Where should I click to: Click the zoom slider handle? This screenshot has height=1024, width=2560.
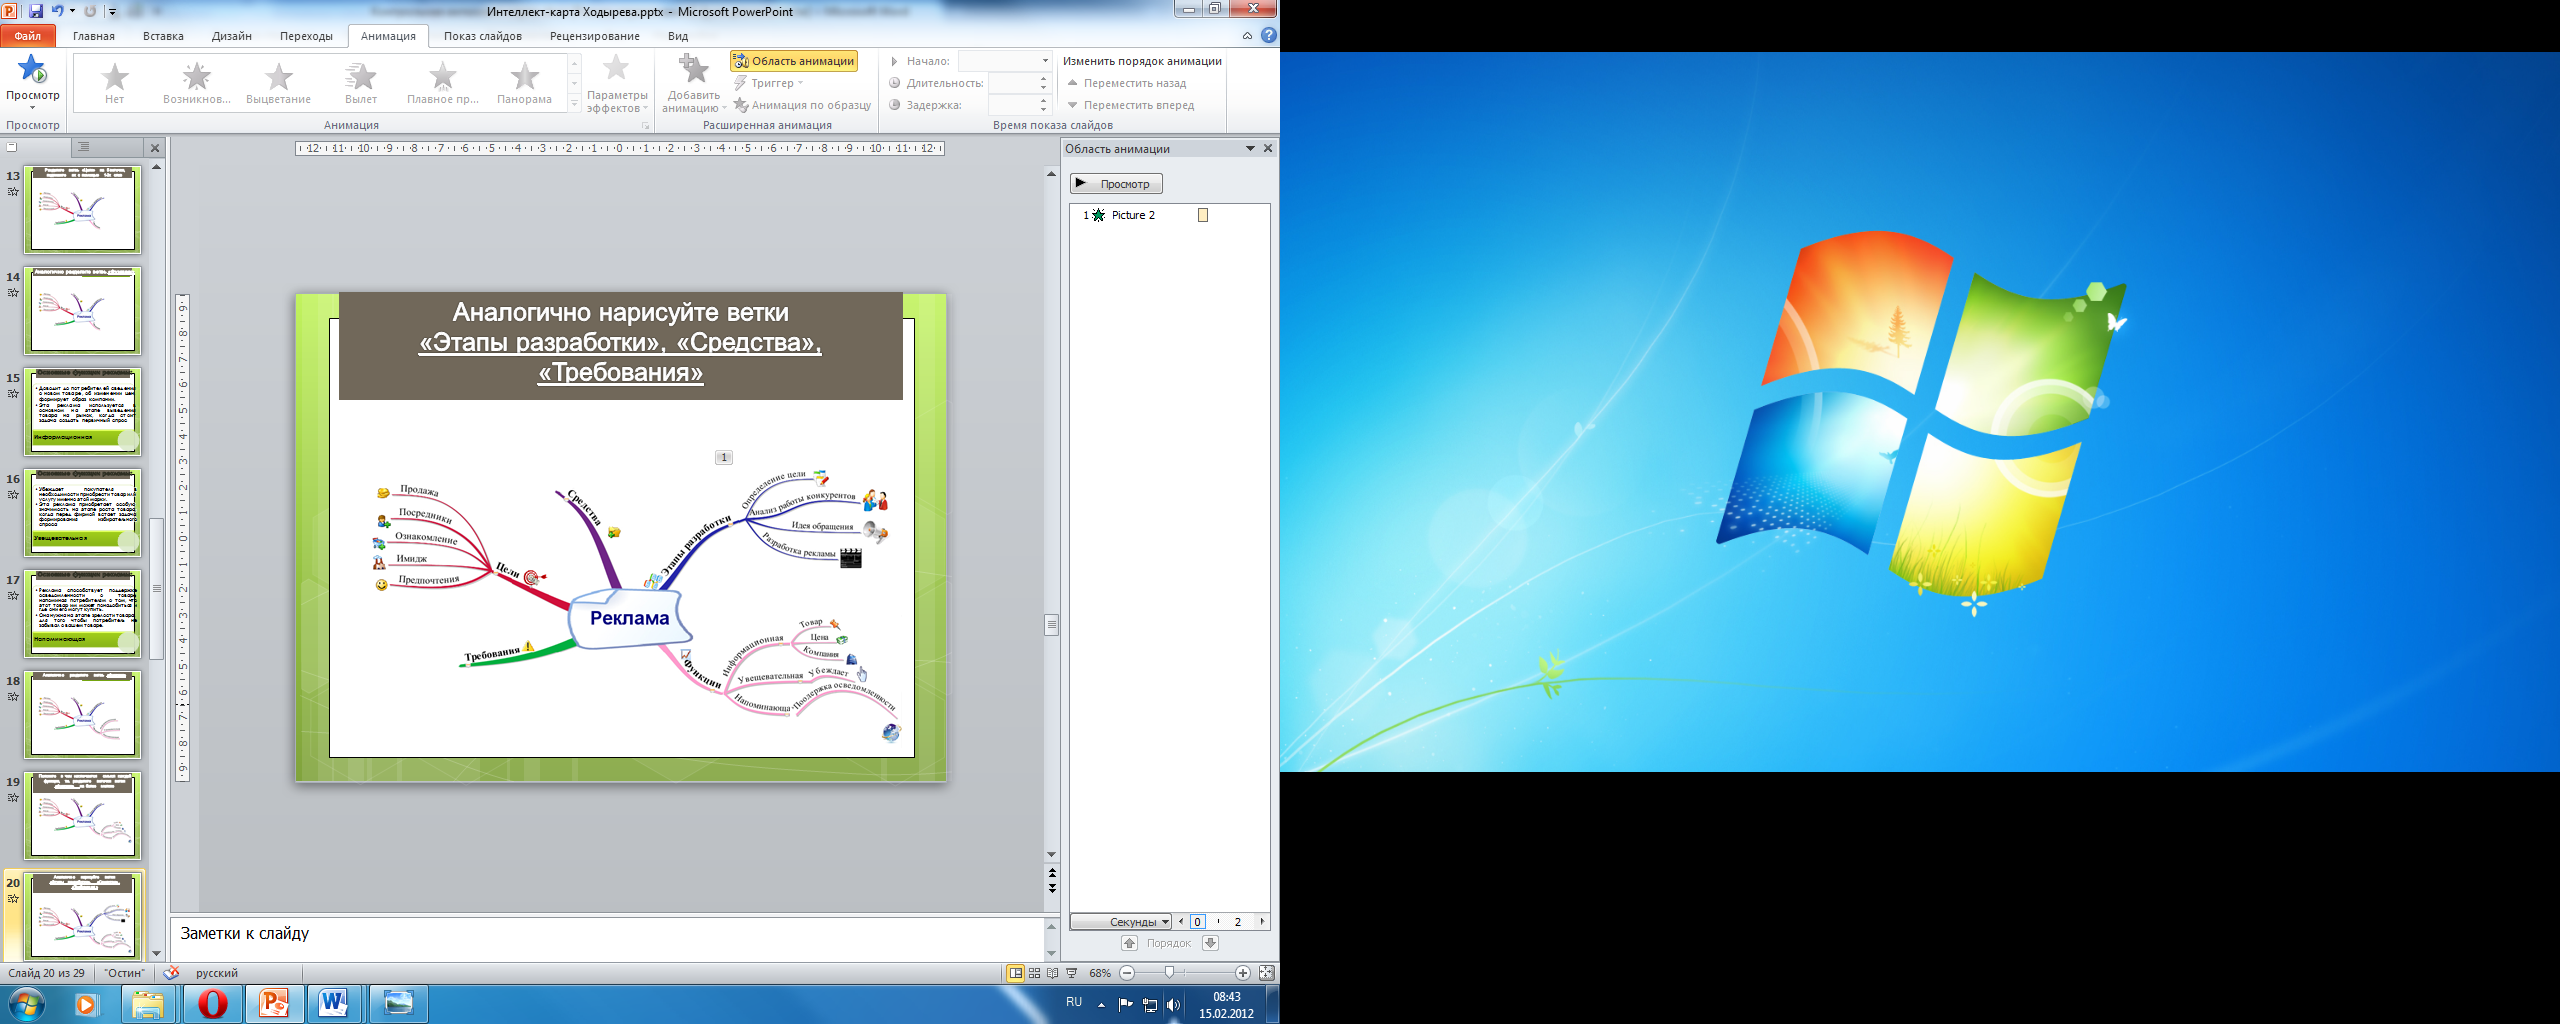pyautogui.click(x=1169, y=973)
